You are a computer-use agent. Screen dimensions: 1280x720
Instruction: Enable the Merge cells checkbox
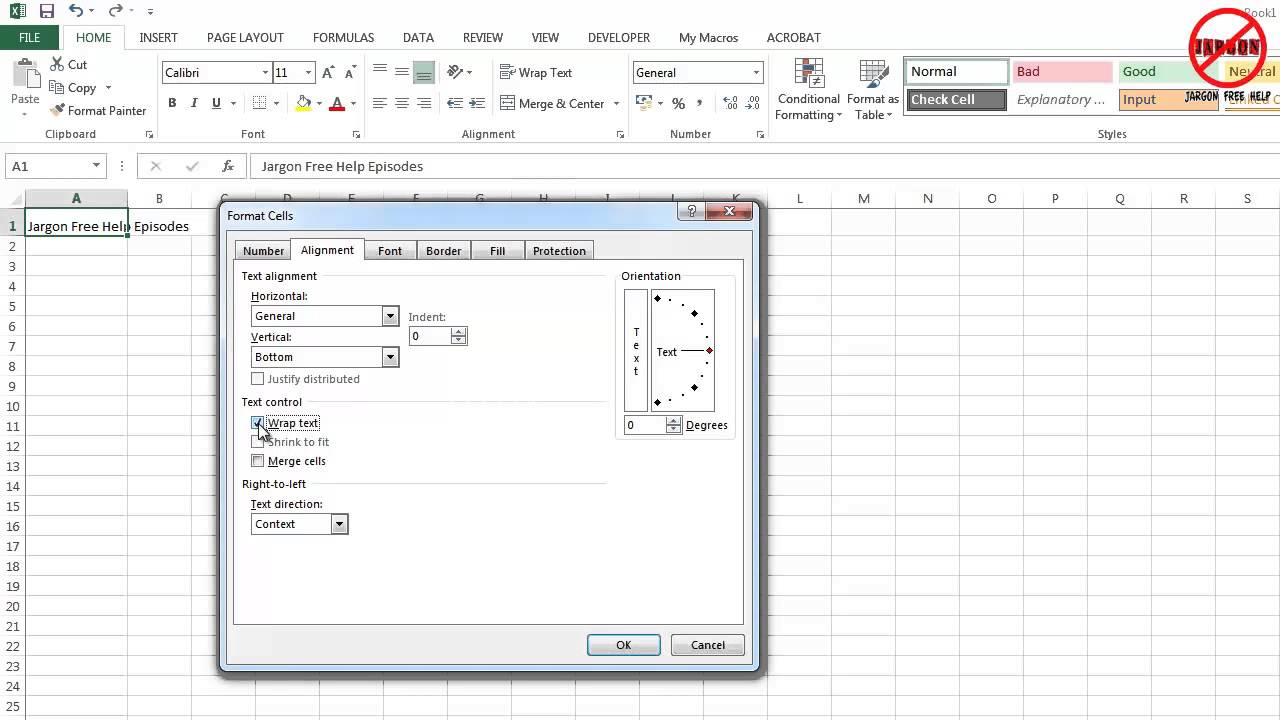[258, 461]
